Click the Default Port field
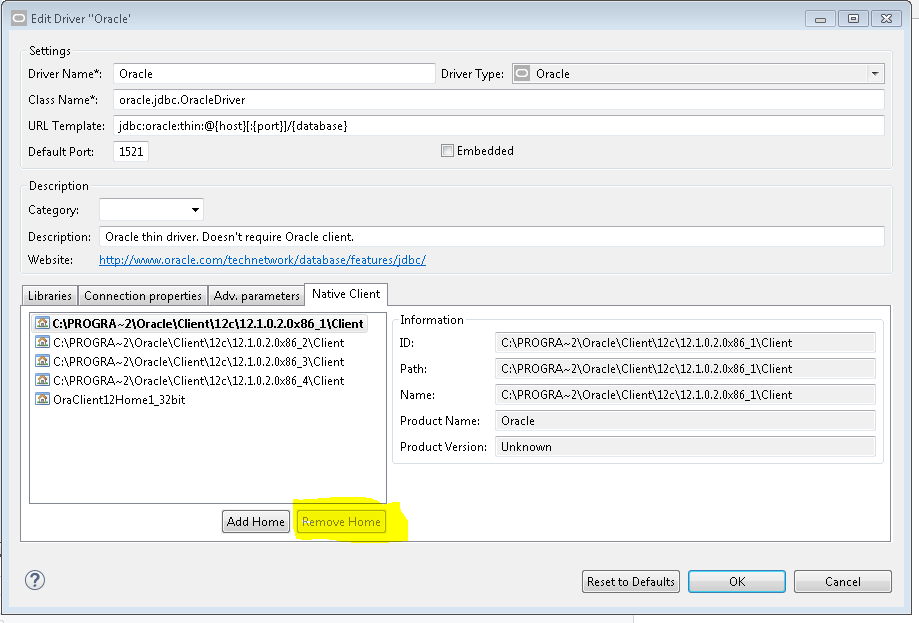919x623 pixels. [x=131, y=151]
